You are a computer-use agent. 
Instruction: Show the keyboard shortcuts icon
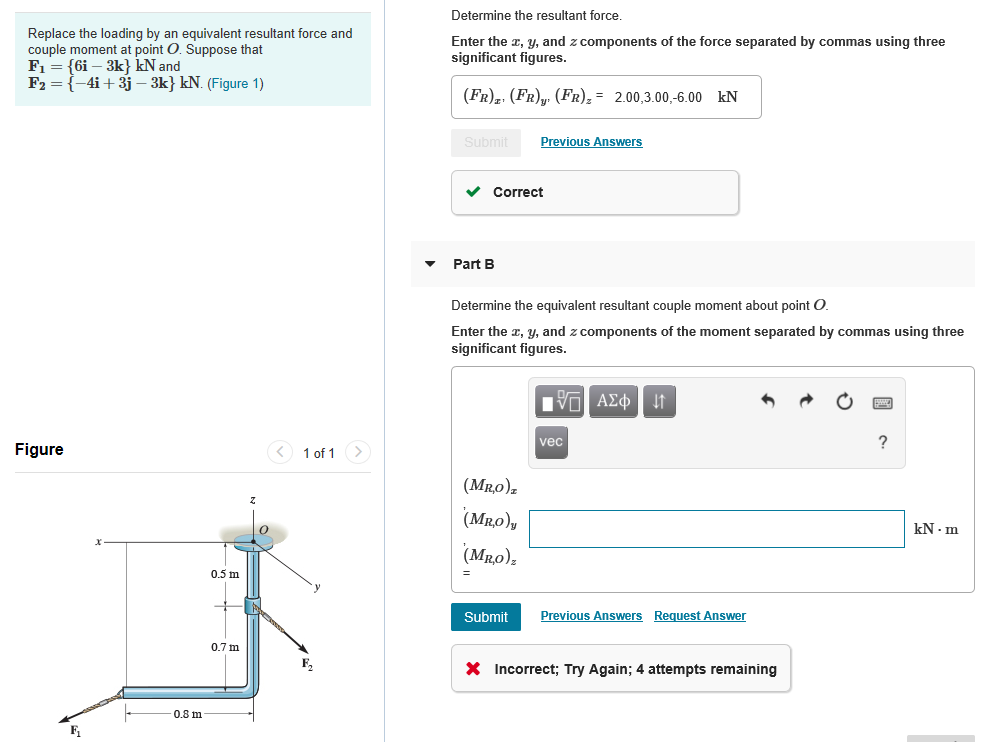pos(883,400)
